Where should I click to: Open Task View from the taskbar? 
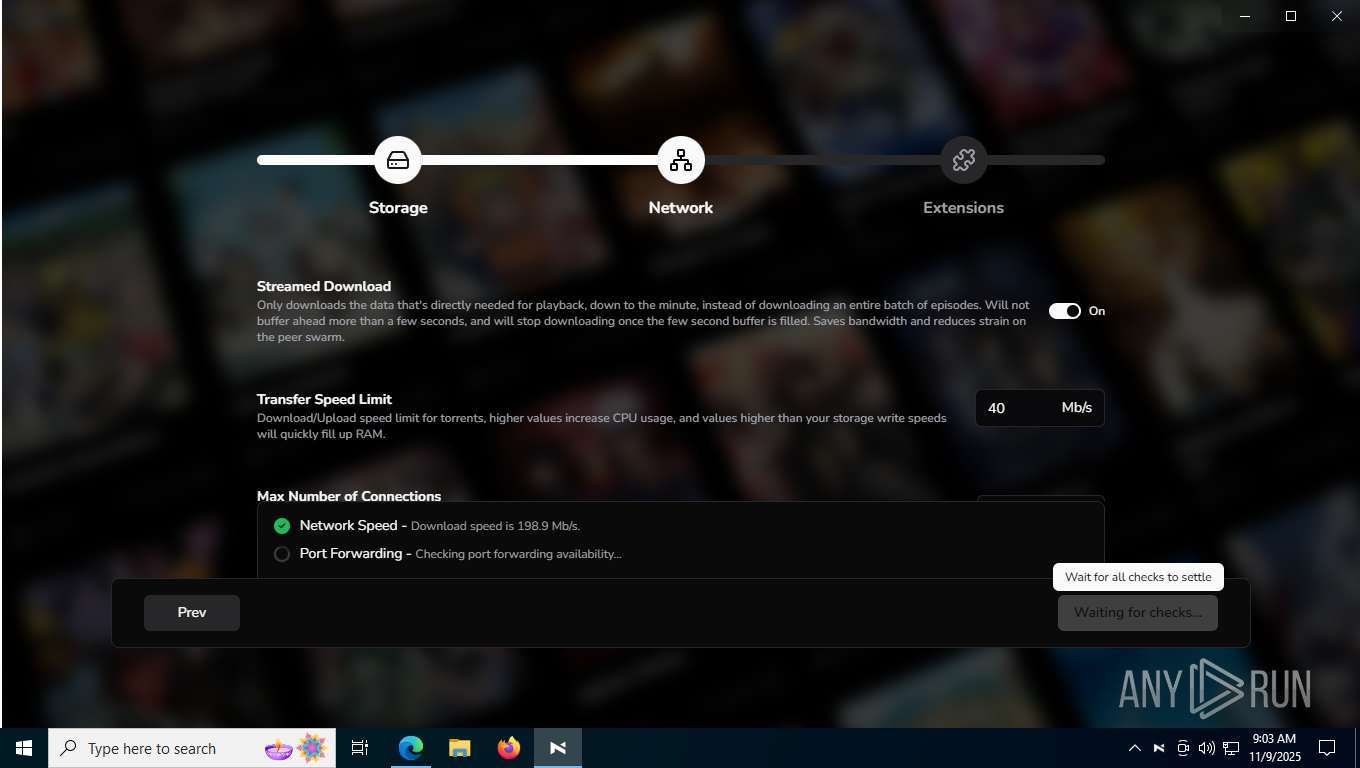click(360, 748)
